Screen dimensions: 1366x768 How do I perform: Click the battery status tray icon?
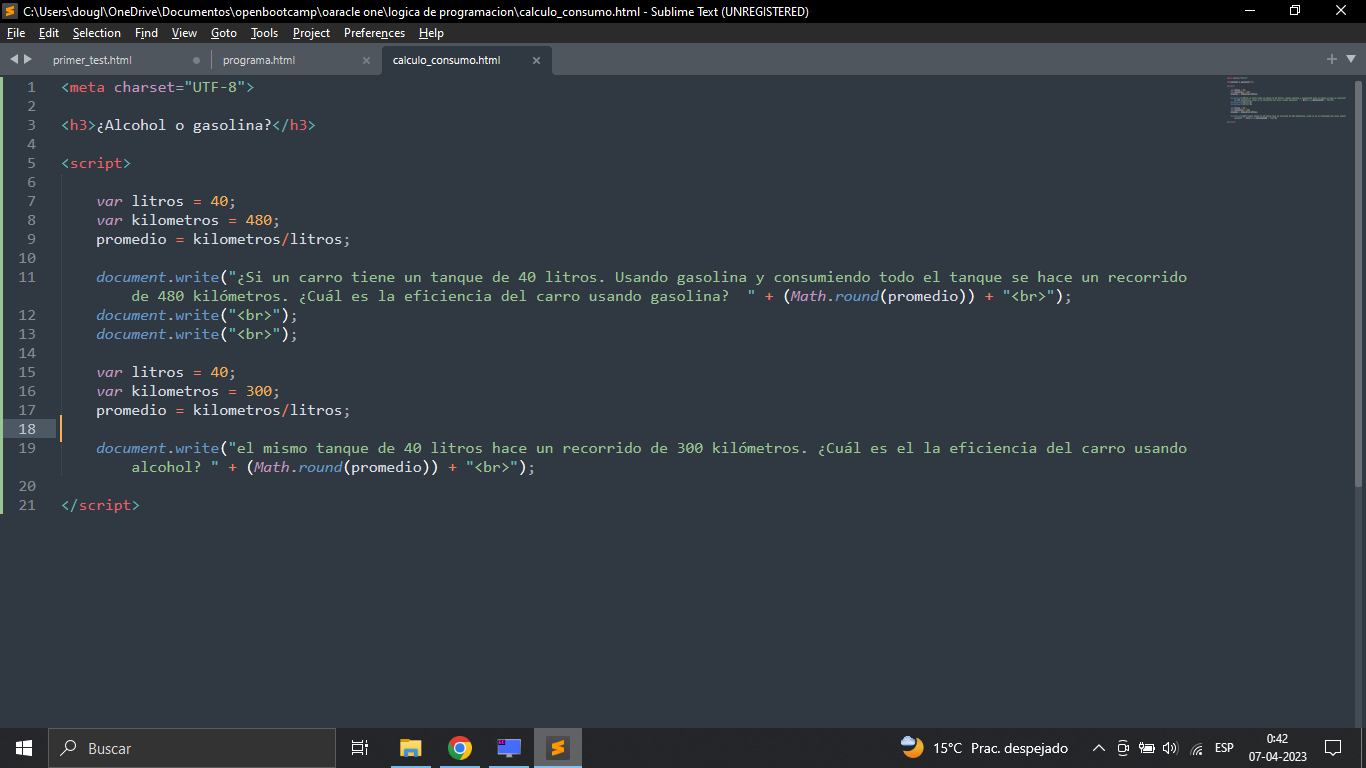(1147, 748)
